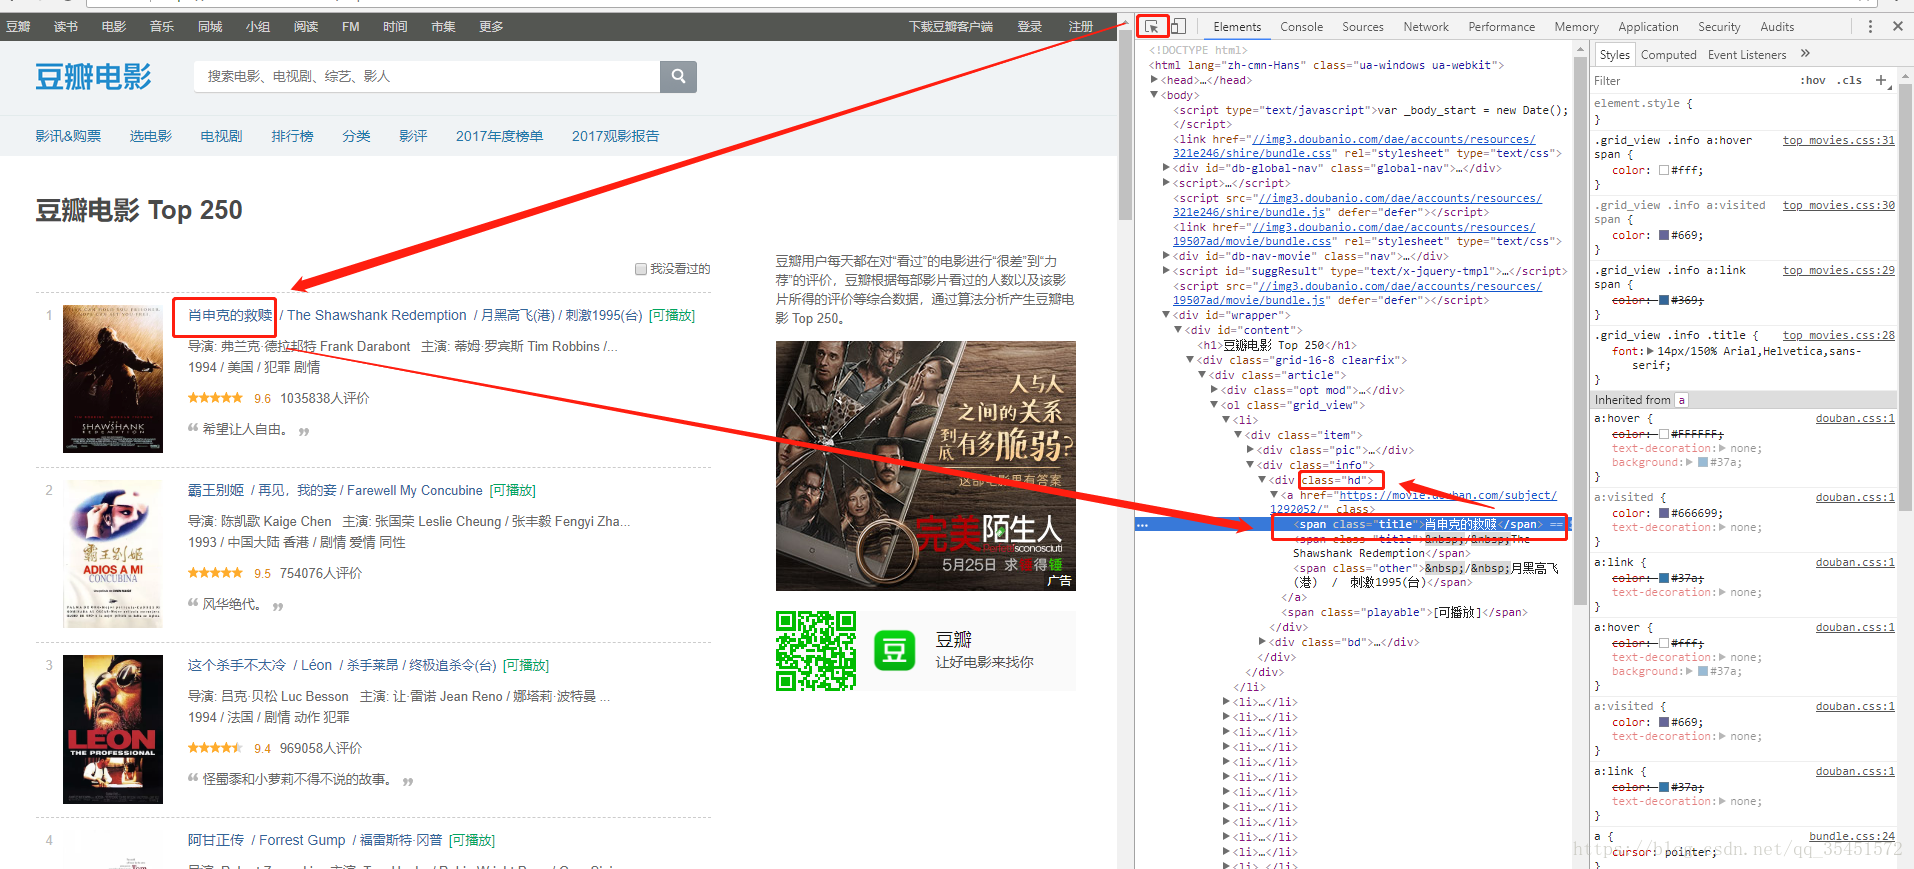Open 霸王别姬 movie title link
This screenshot has height=869, width=1914.
216,490
